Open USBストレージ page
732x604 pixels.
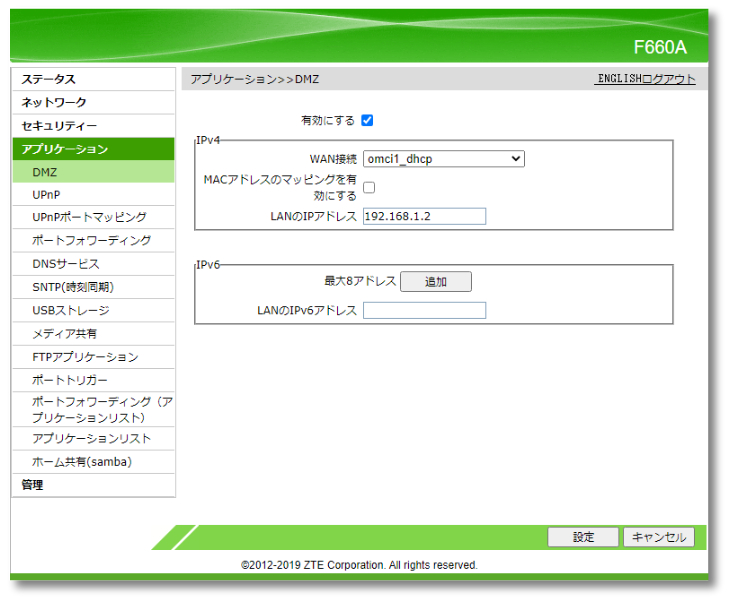93,310
